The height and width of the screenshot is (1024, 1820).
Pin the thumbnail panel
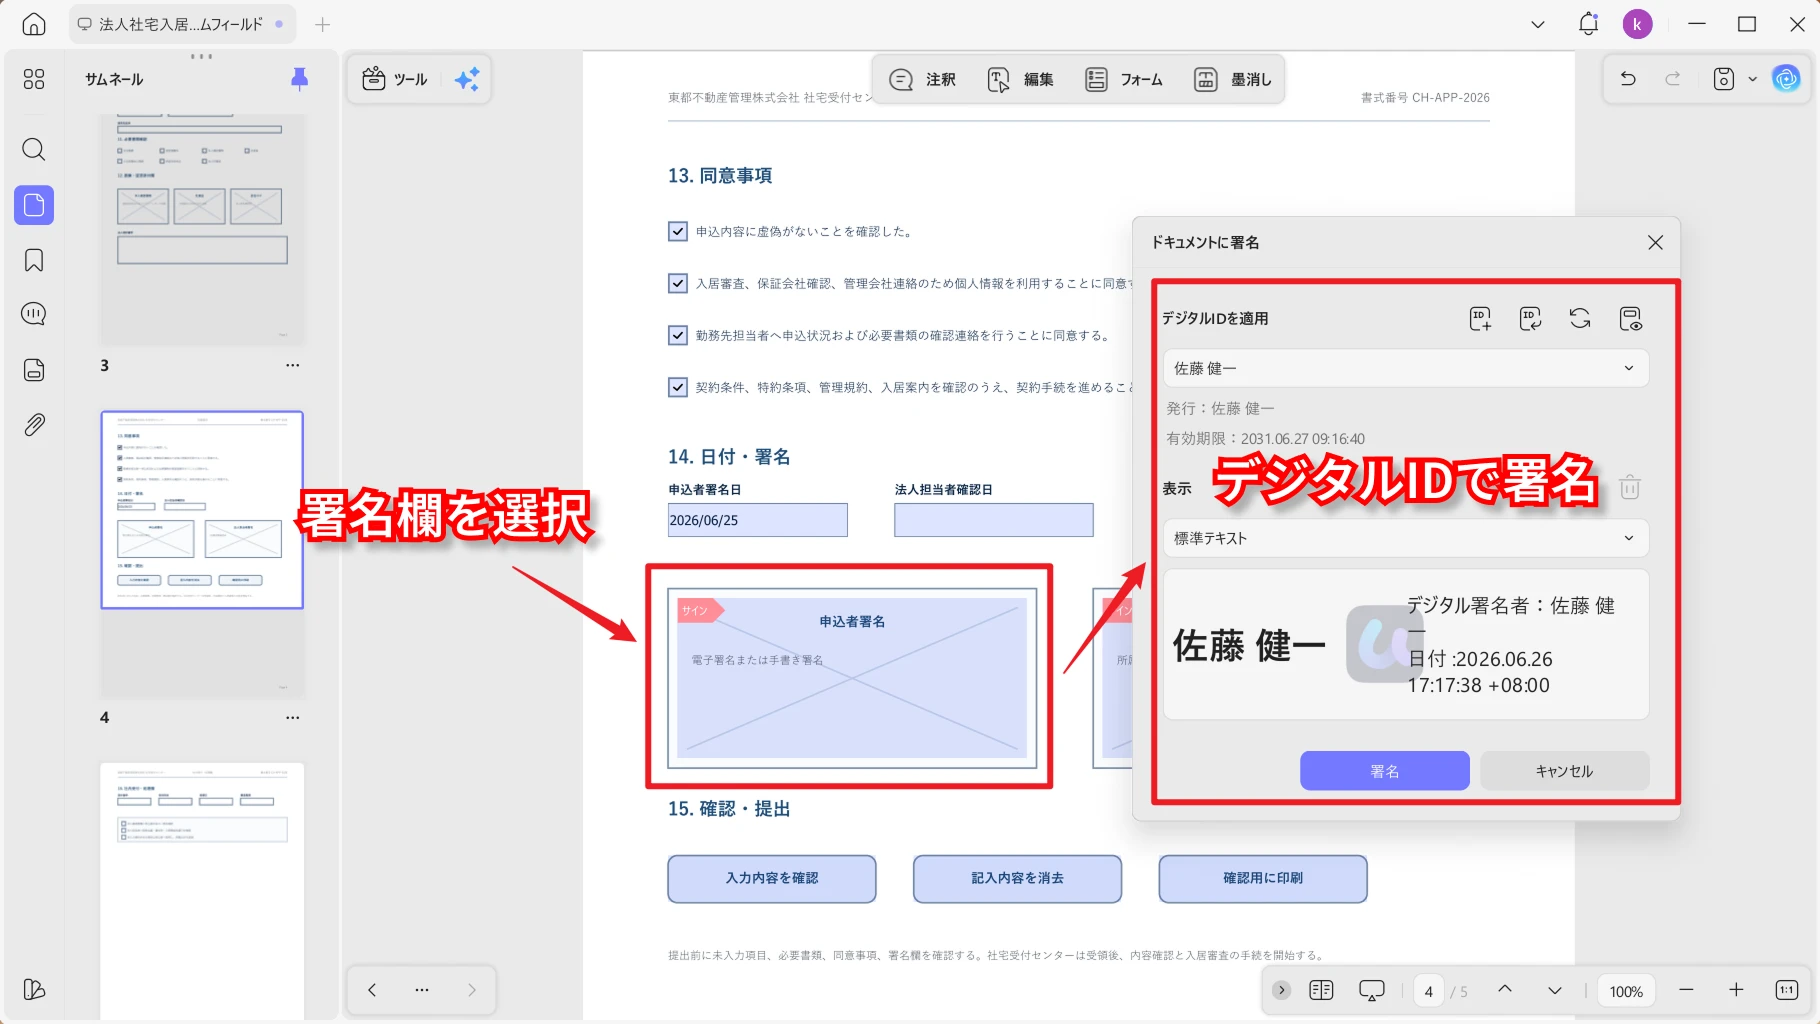click(x=299, y=79)
